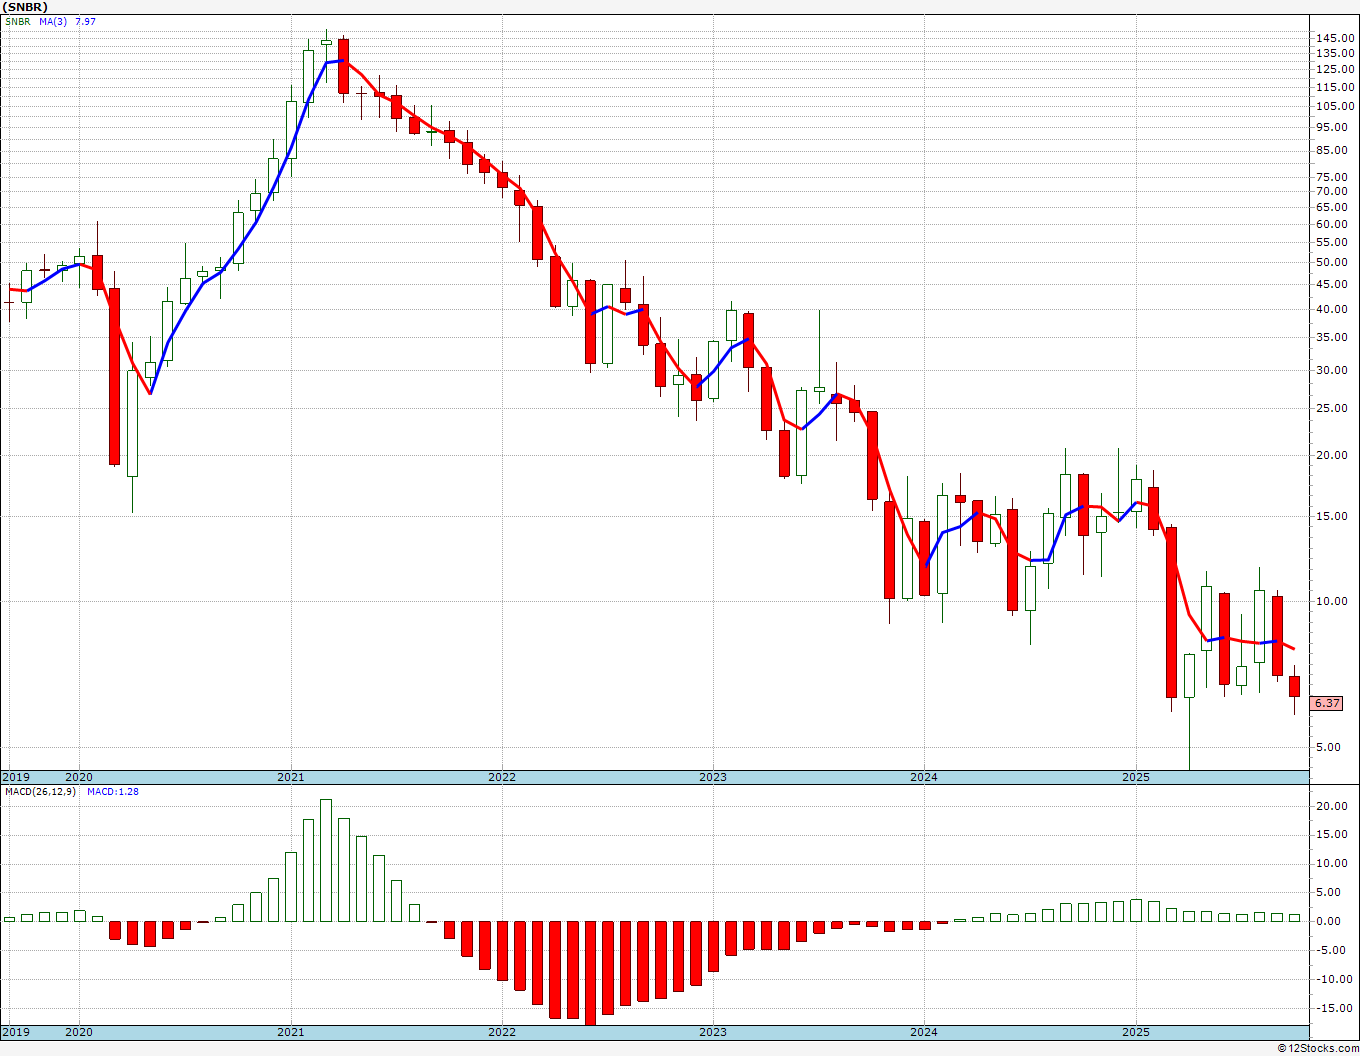Select 2023 on the price chart timeline
Viewport: 1360px width, 1056px height.
coord(713,777)
